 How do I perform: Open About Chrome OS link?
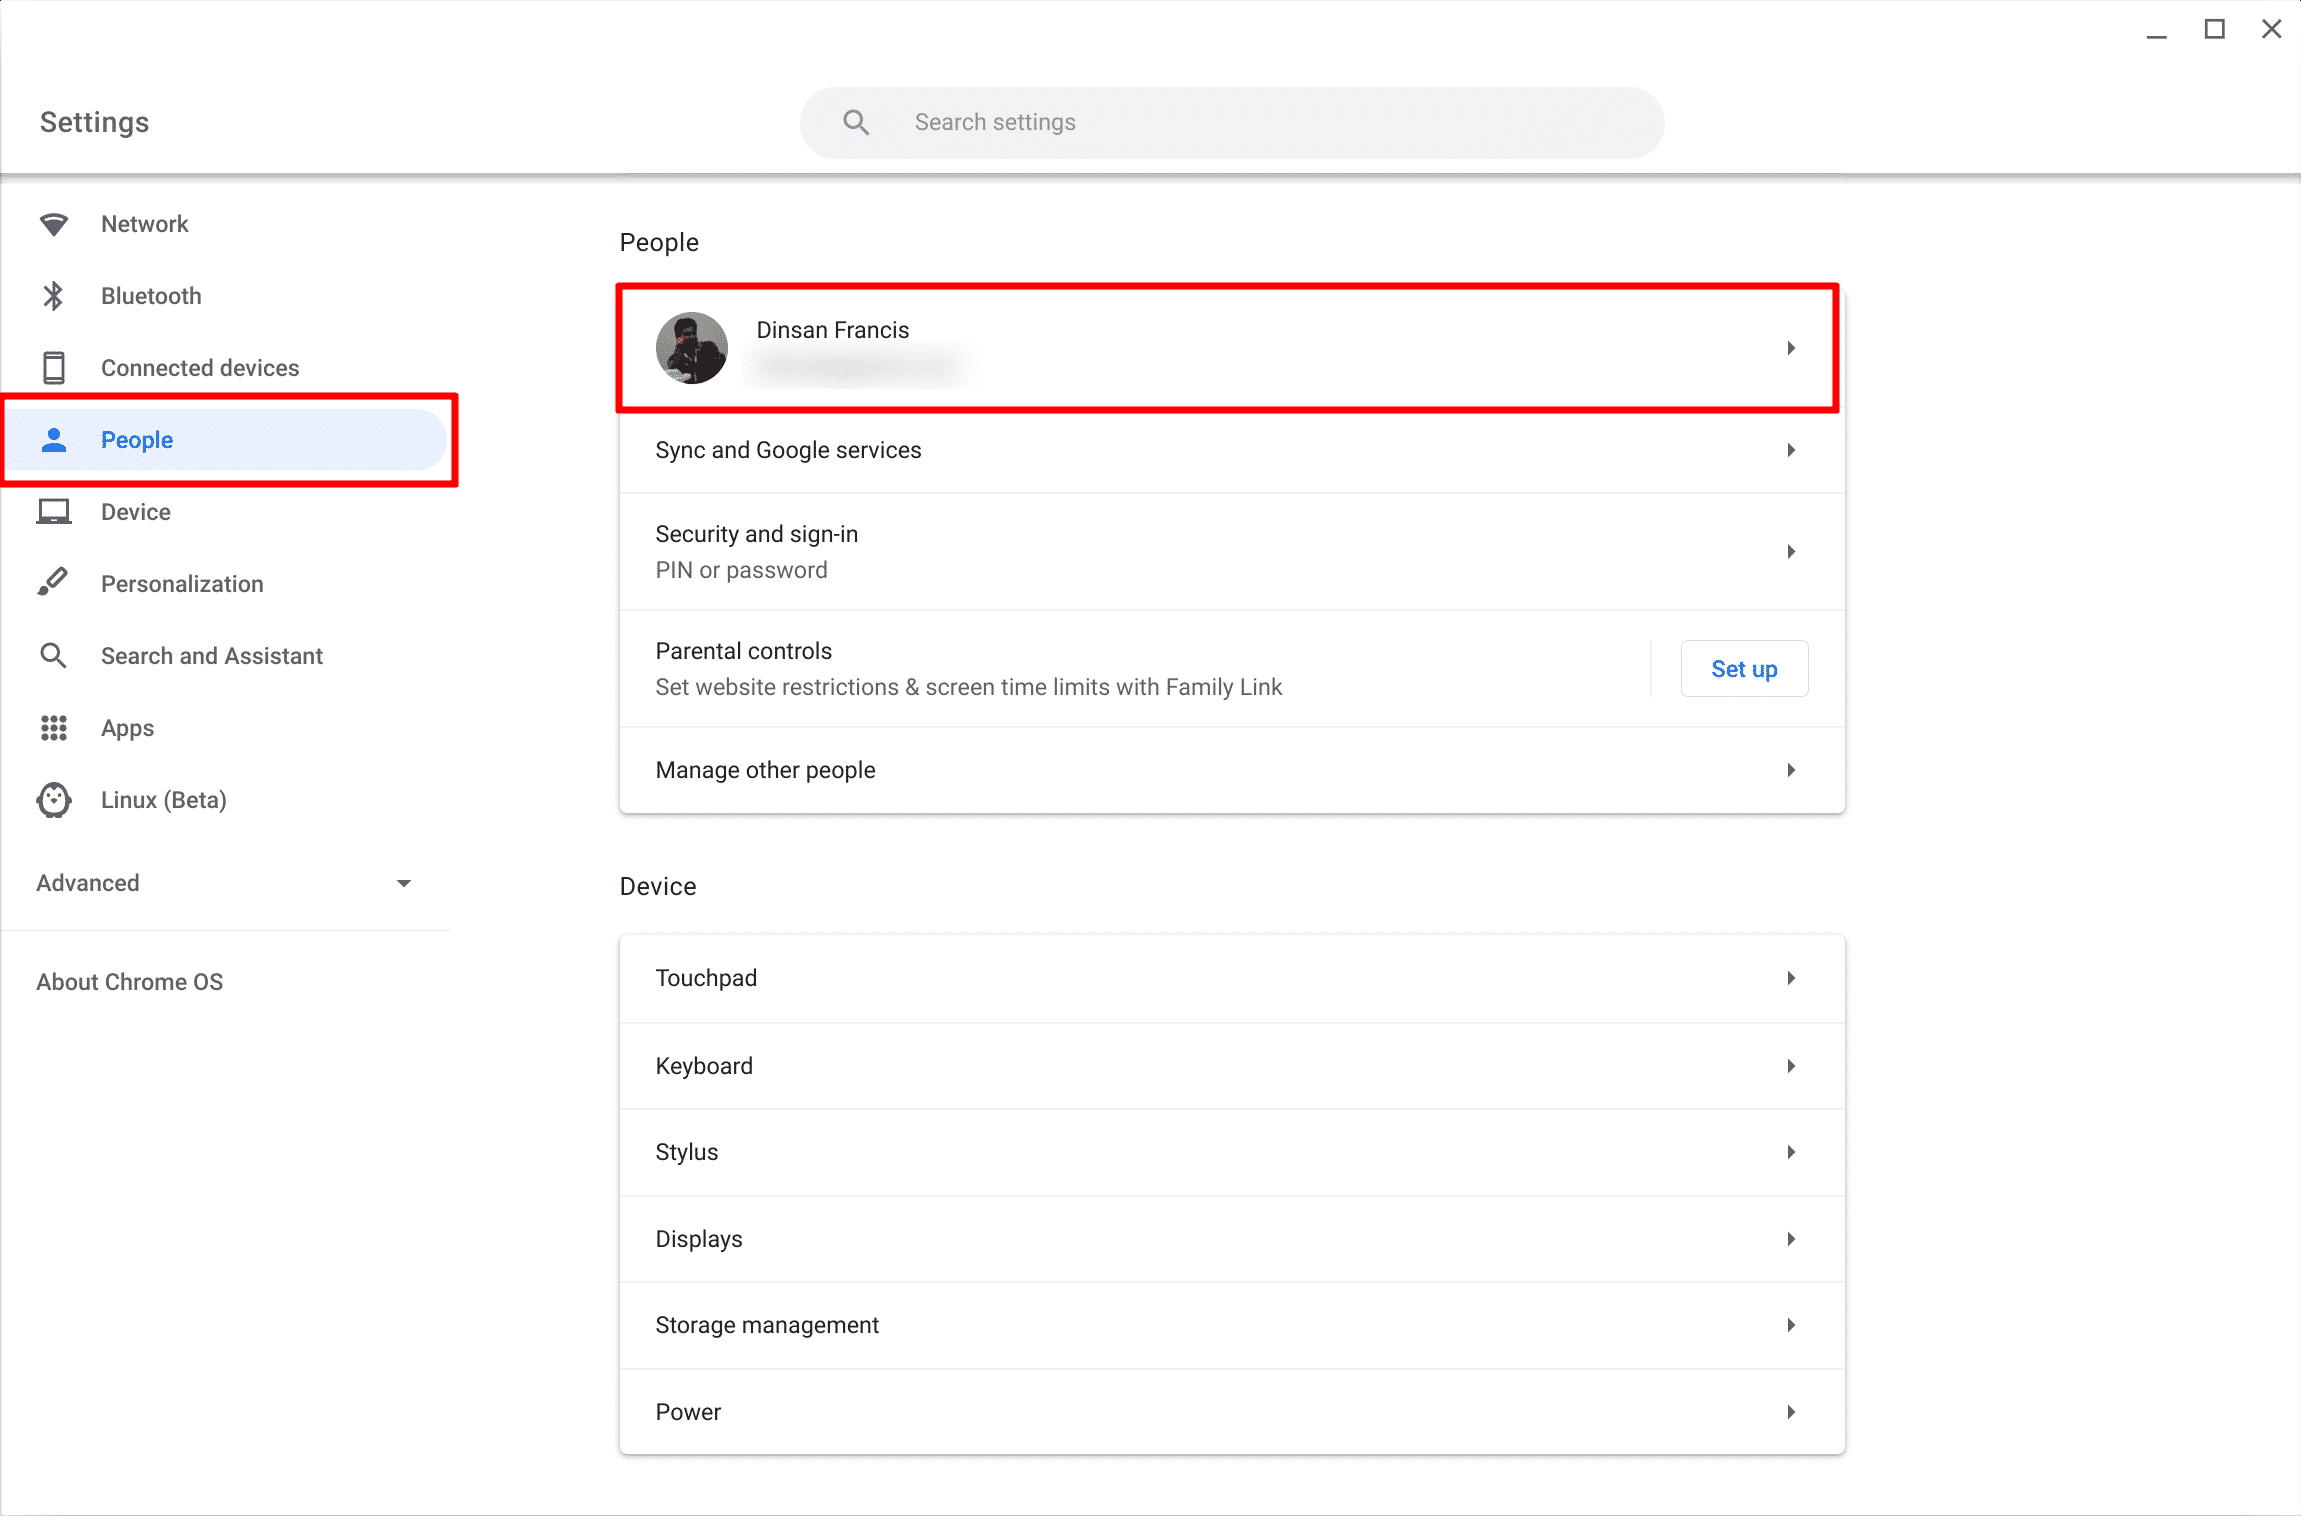[x=130, y=982]
